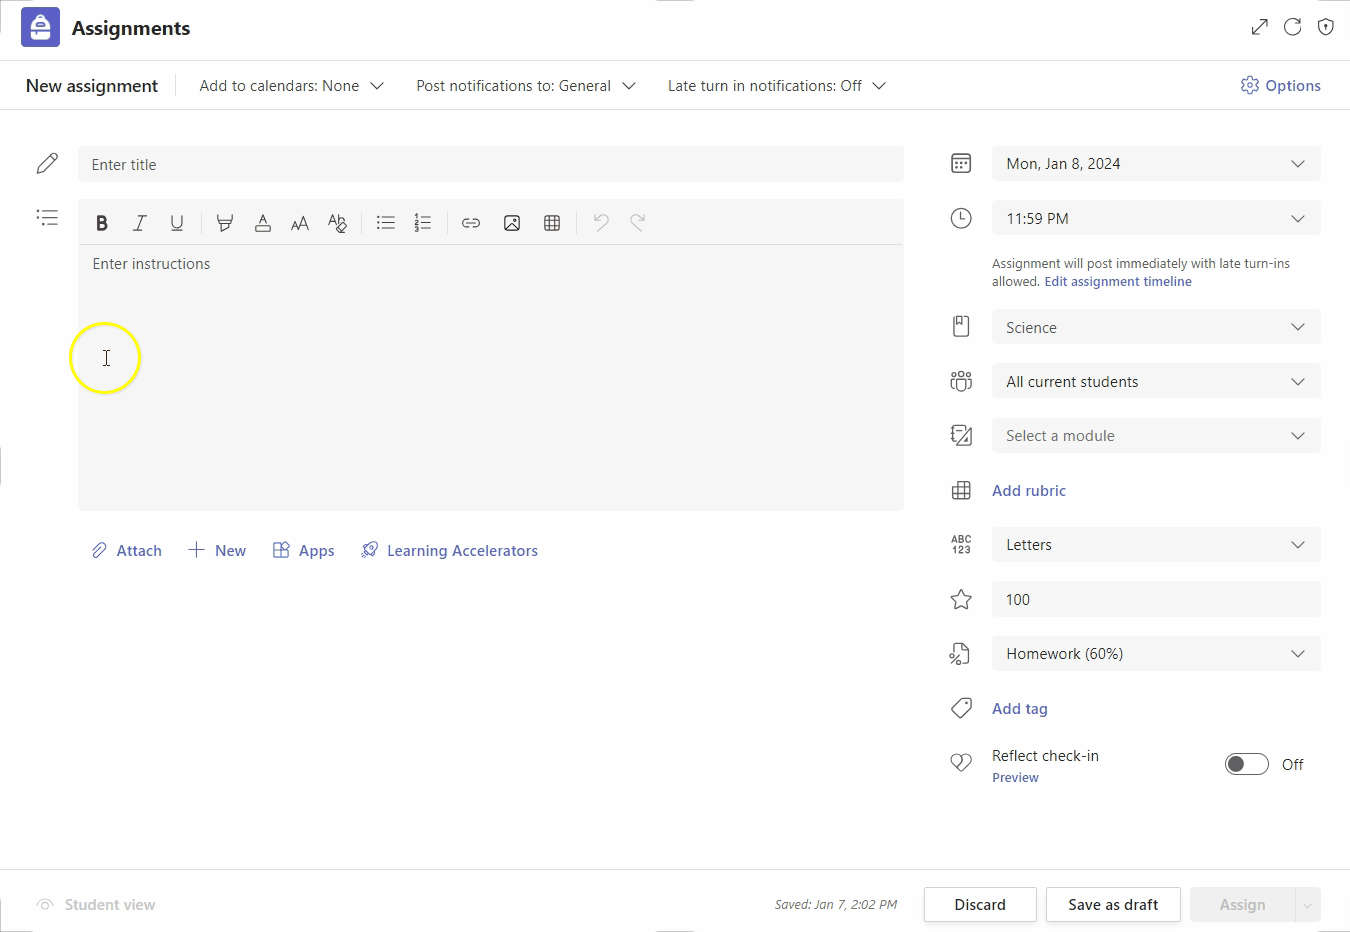Clear formatting with the eraser icon
This screenshot has height=932, width=1350.
click(x=337, y=222)
